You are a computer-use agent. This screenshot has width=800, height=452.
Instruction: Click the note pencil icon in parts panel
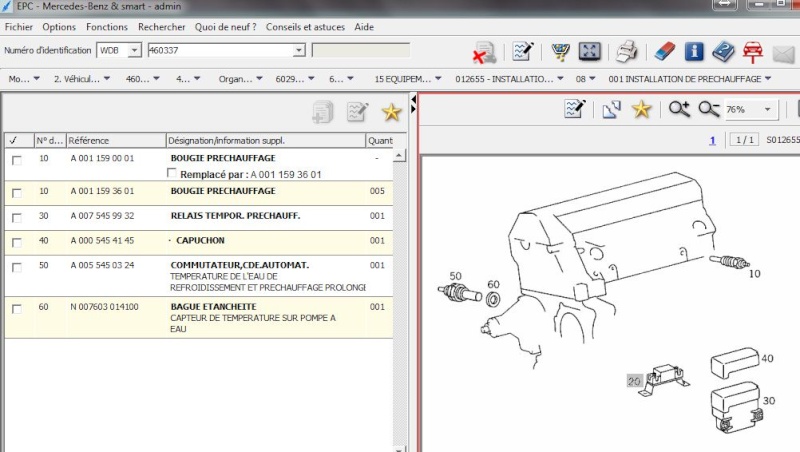[357, 111]
